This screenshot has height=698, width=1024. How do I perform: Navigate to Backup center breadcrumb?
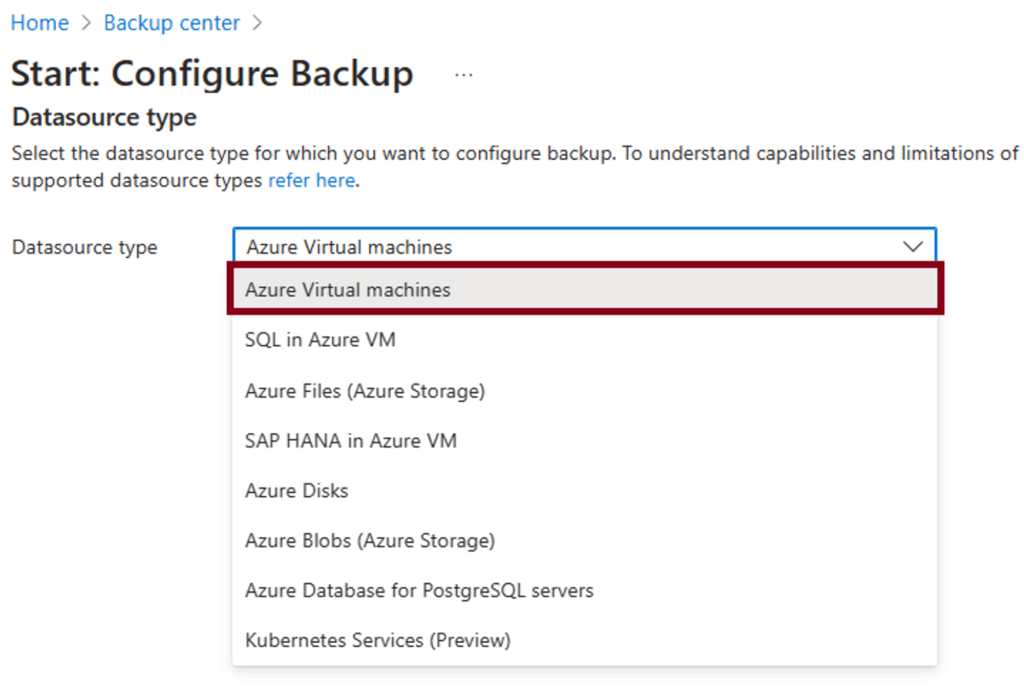(x=172, y=23)
